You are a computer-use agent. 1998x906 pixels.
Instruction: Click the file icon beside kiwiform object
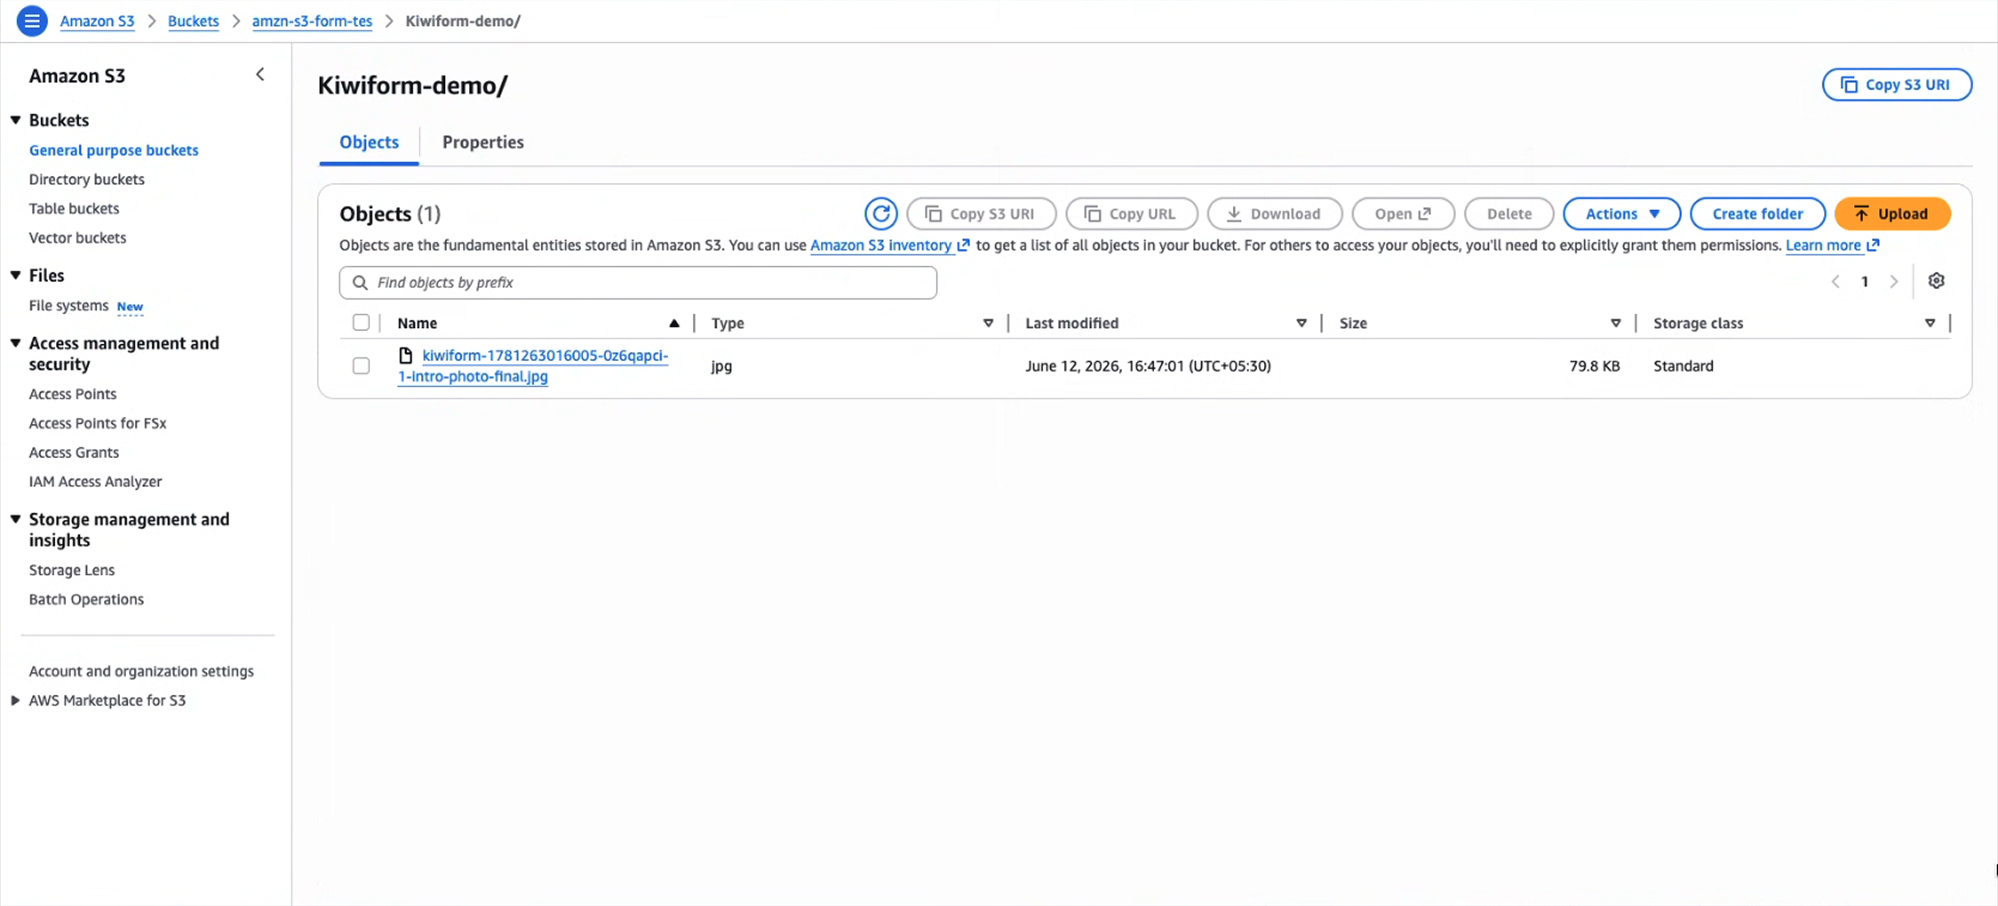coord(406,355)
